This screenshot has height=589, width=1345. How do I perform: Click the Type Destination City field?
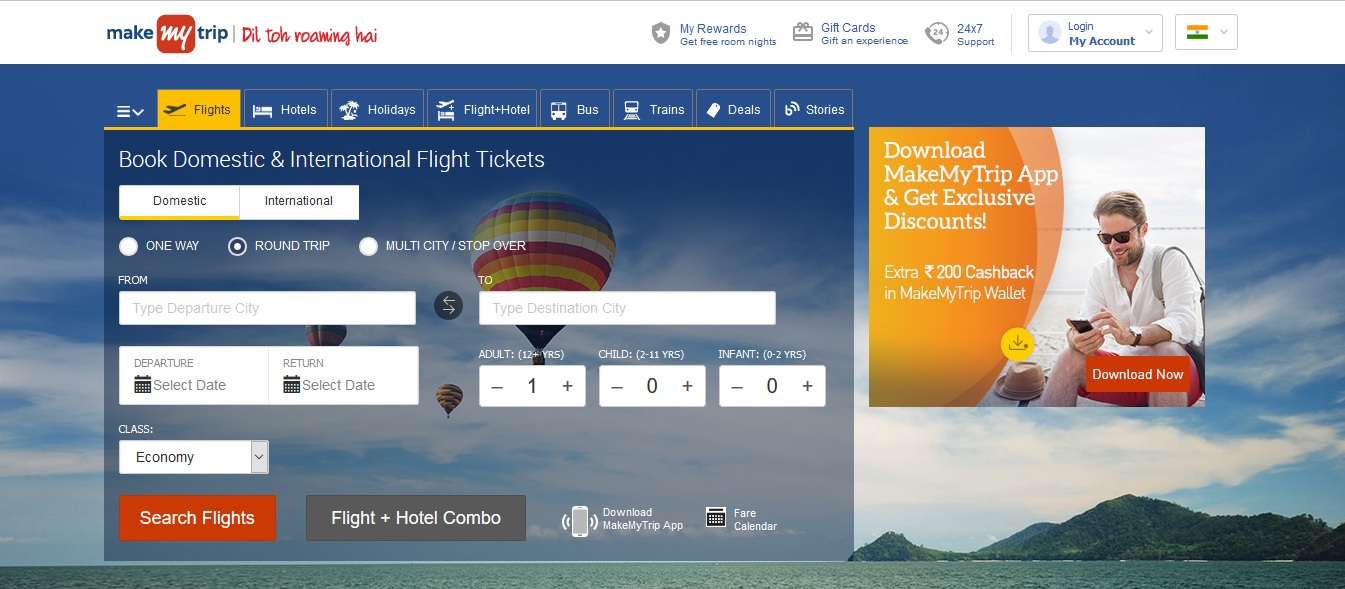[x=627, y=308]
